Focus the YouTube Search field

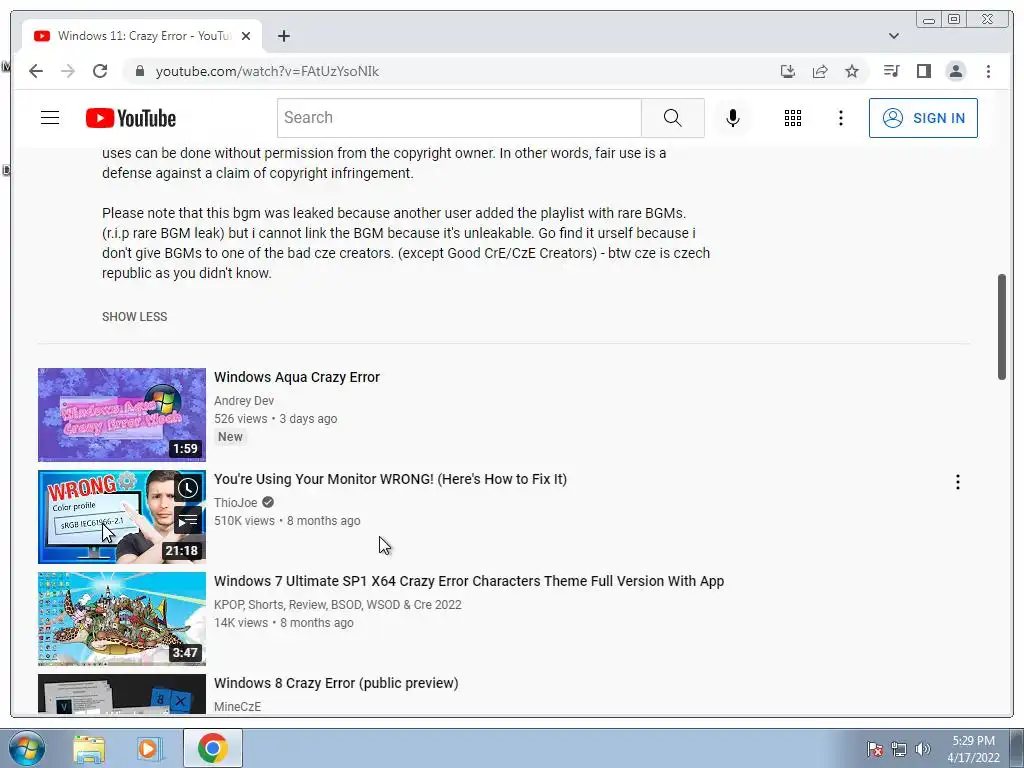click(459, 118)
